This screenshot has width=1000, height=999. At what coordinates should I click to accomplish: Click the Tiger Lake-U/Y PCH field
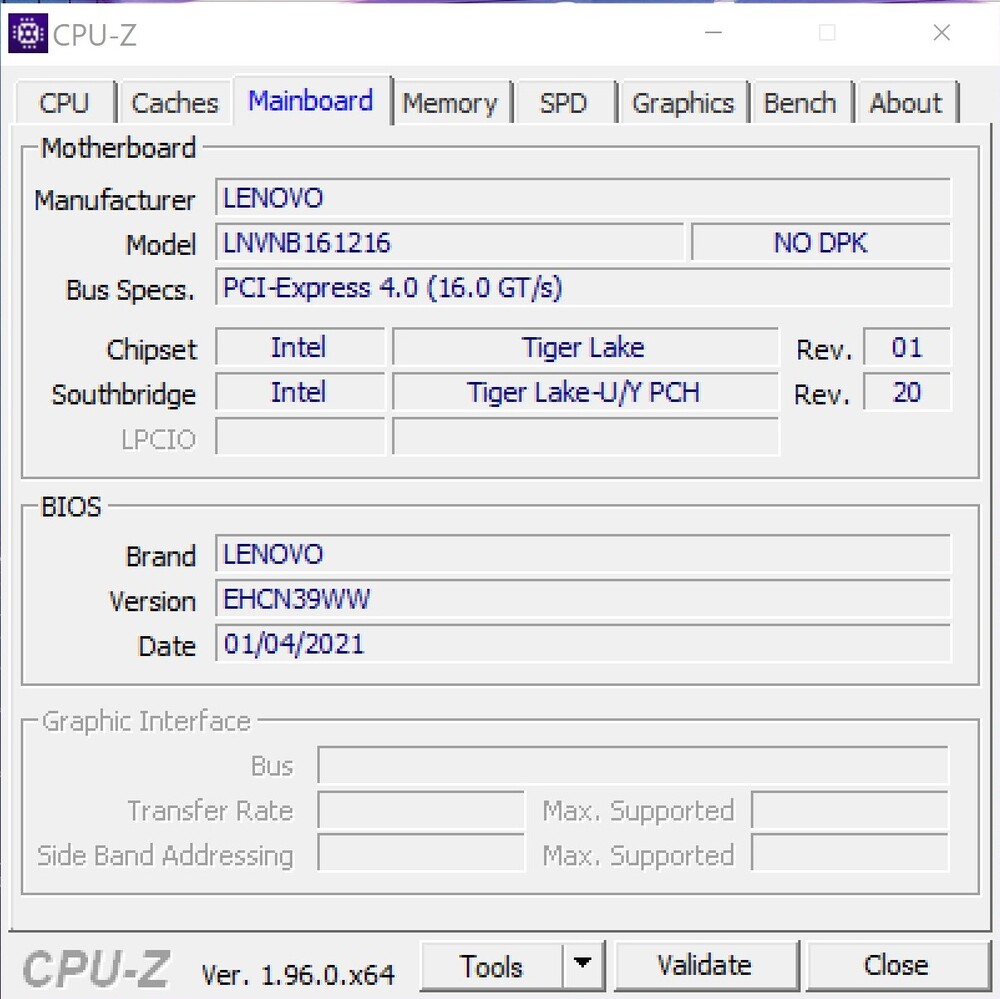tap(585, 392)
